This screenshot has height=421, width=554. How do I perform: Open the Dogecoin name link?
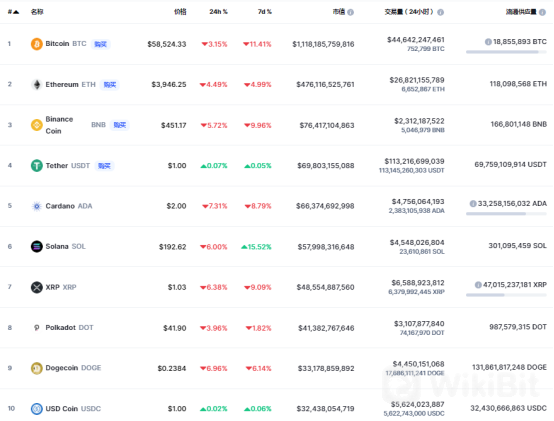pos(61,368)
